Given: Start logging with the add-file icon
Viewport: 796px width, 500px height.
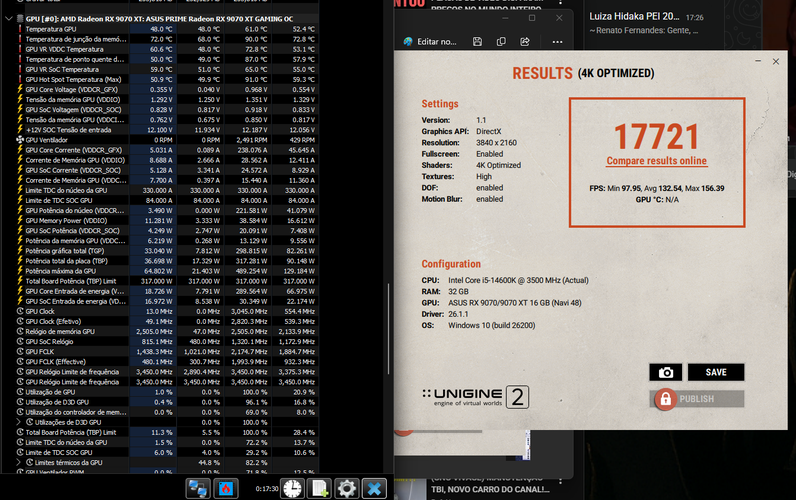Looking at the screenshot, I should (320, 489).
